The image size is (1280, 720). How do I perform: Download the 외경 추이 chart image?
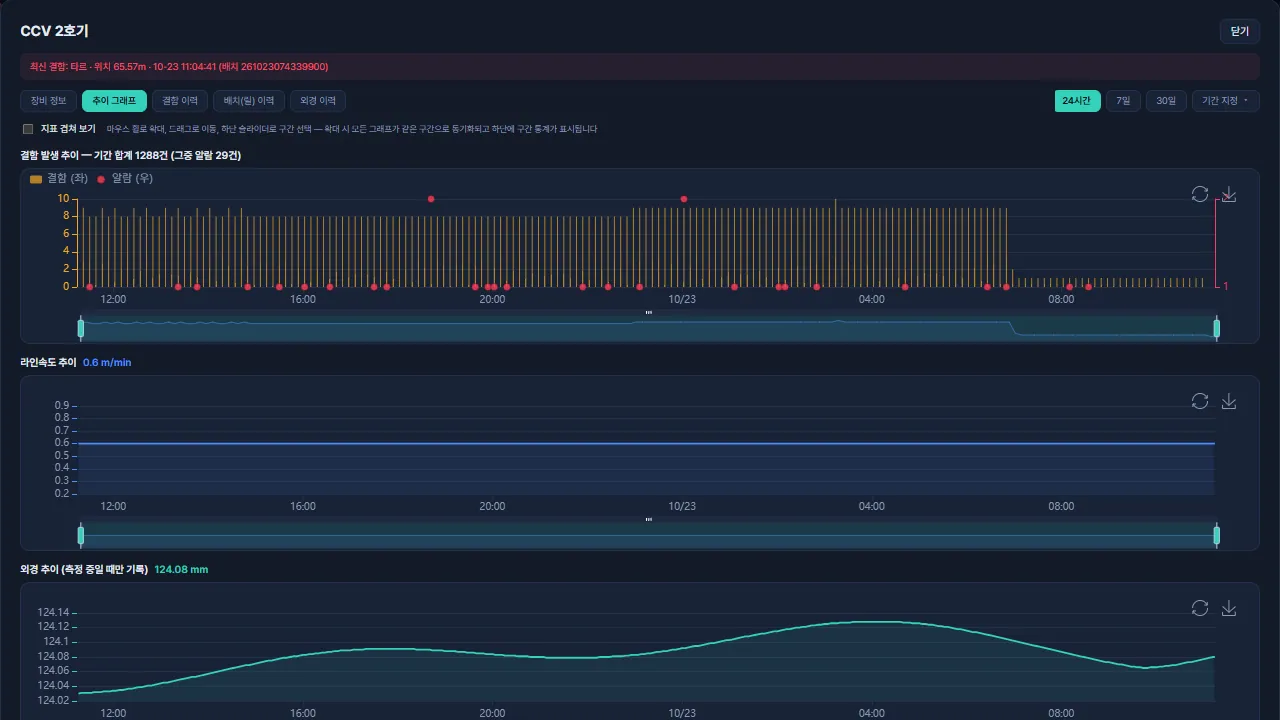[x=1229, y=608]
